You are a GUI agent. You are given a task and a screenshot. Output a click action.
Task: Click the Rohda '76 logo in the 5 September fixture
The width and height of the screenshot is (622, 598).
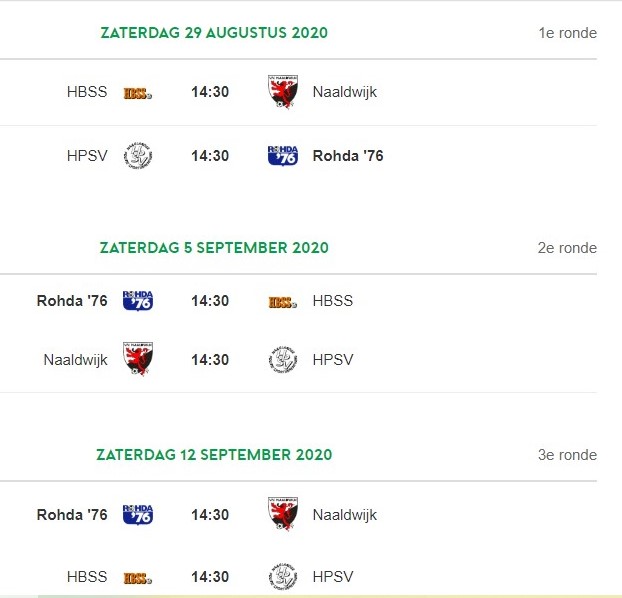pos(137,301)
